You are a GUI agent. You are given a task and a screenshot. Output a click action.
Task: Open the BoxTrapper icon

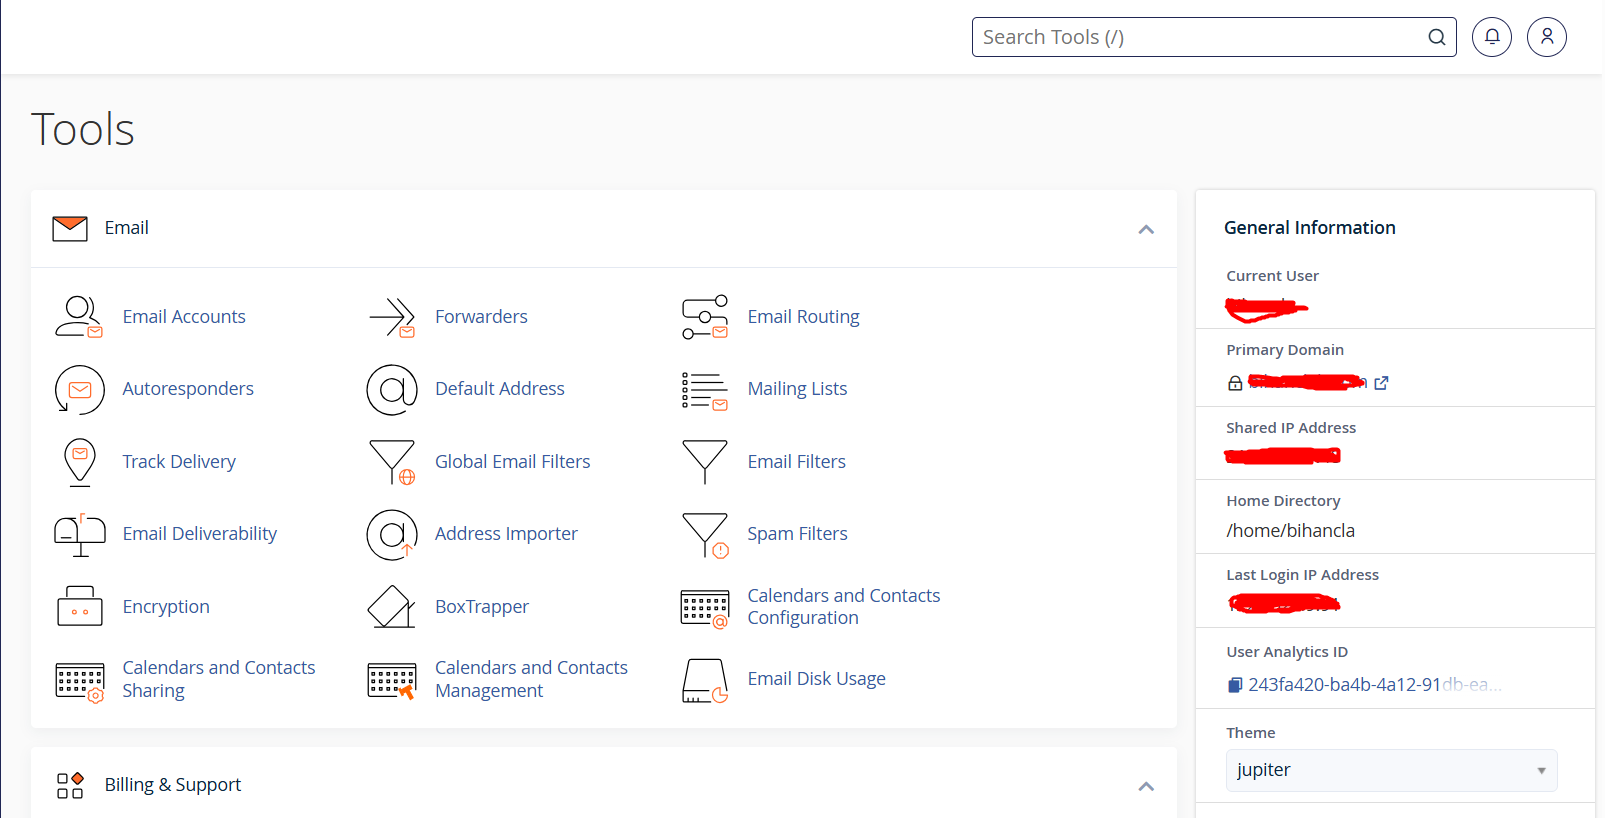point(392,607)
